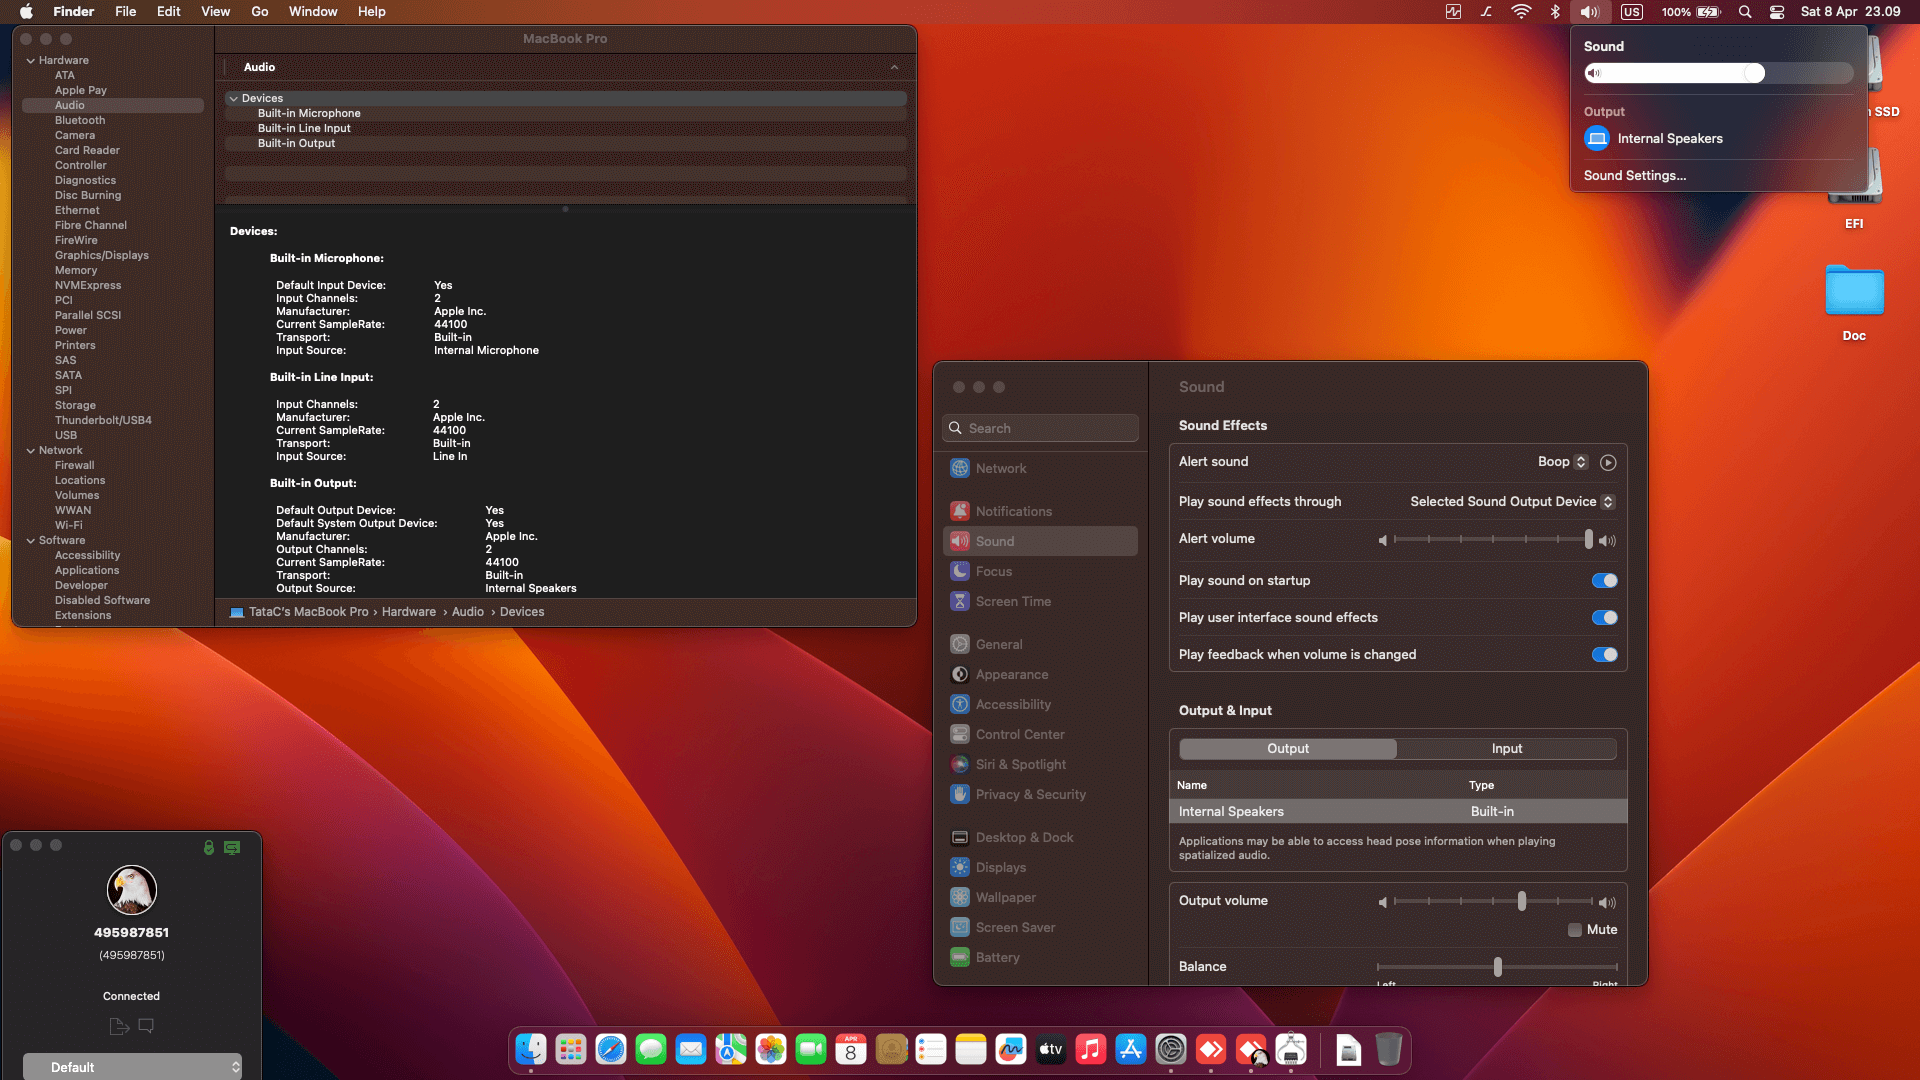Adjust the Output volume slider

click(x=1491, y=902)
